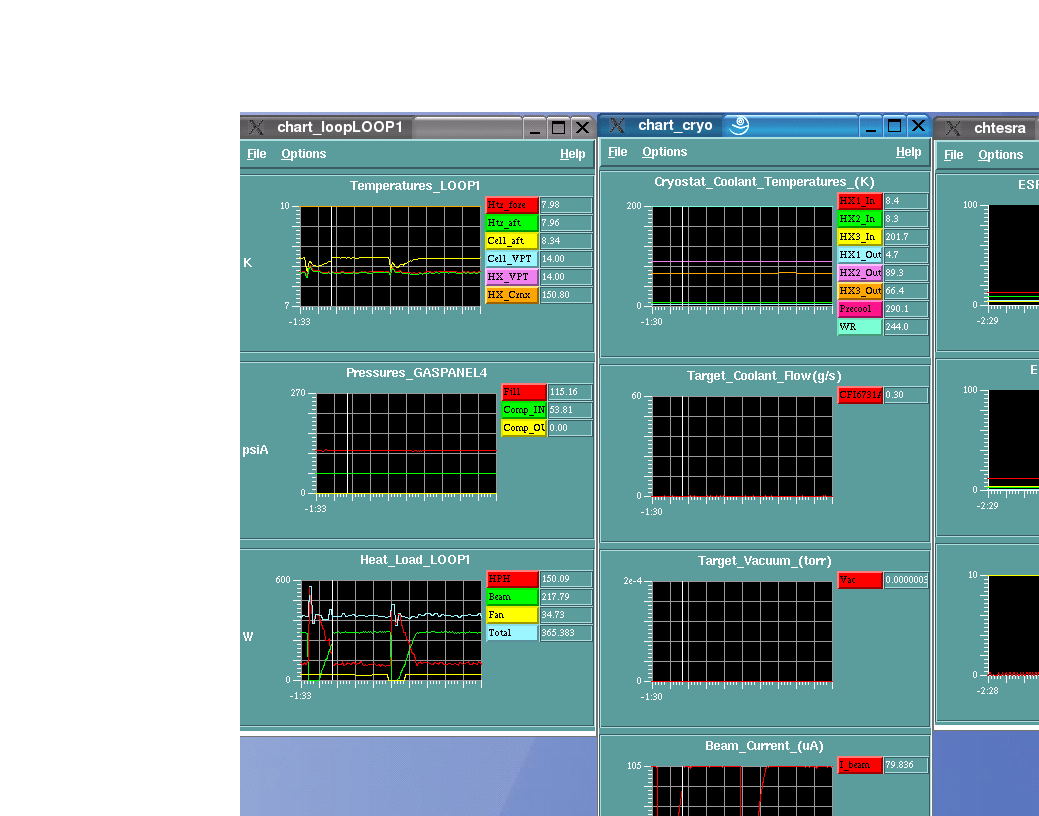Select the violet HX2_Out legend label
This screenshot has height=816, width=1039.
pyautogui.click(x=859, y=272)
